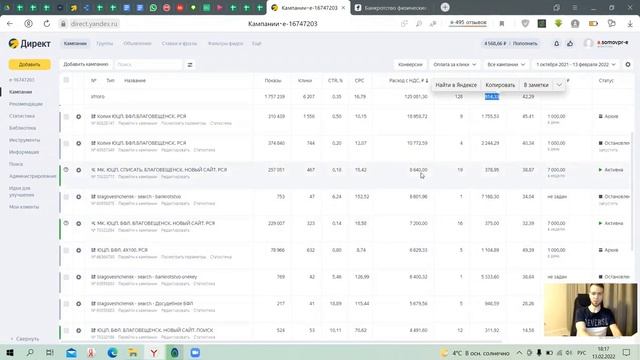Open Ещё menu in top navigation
The height and width of the screenshot is (360, 640).
point(256,43)
